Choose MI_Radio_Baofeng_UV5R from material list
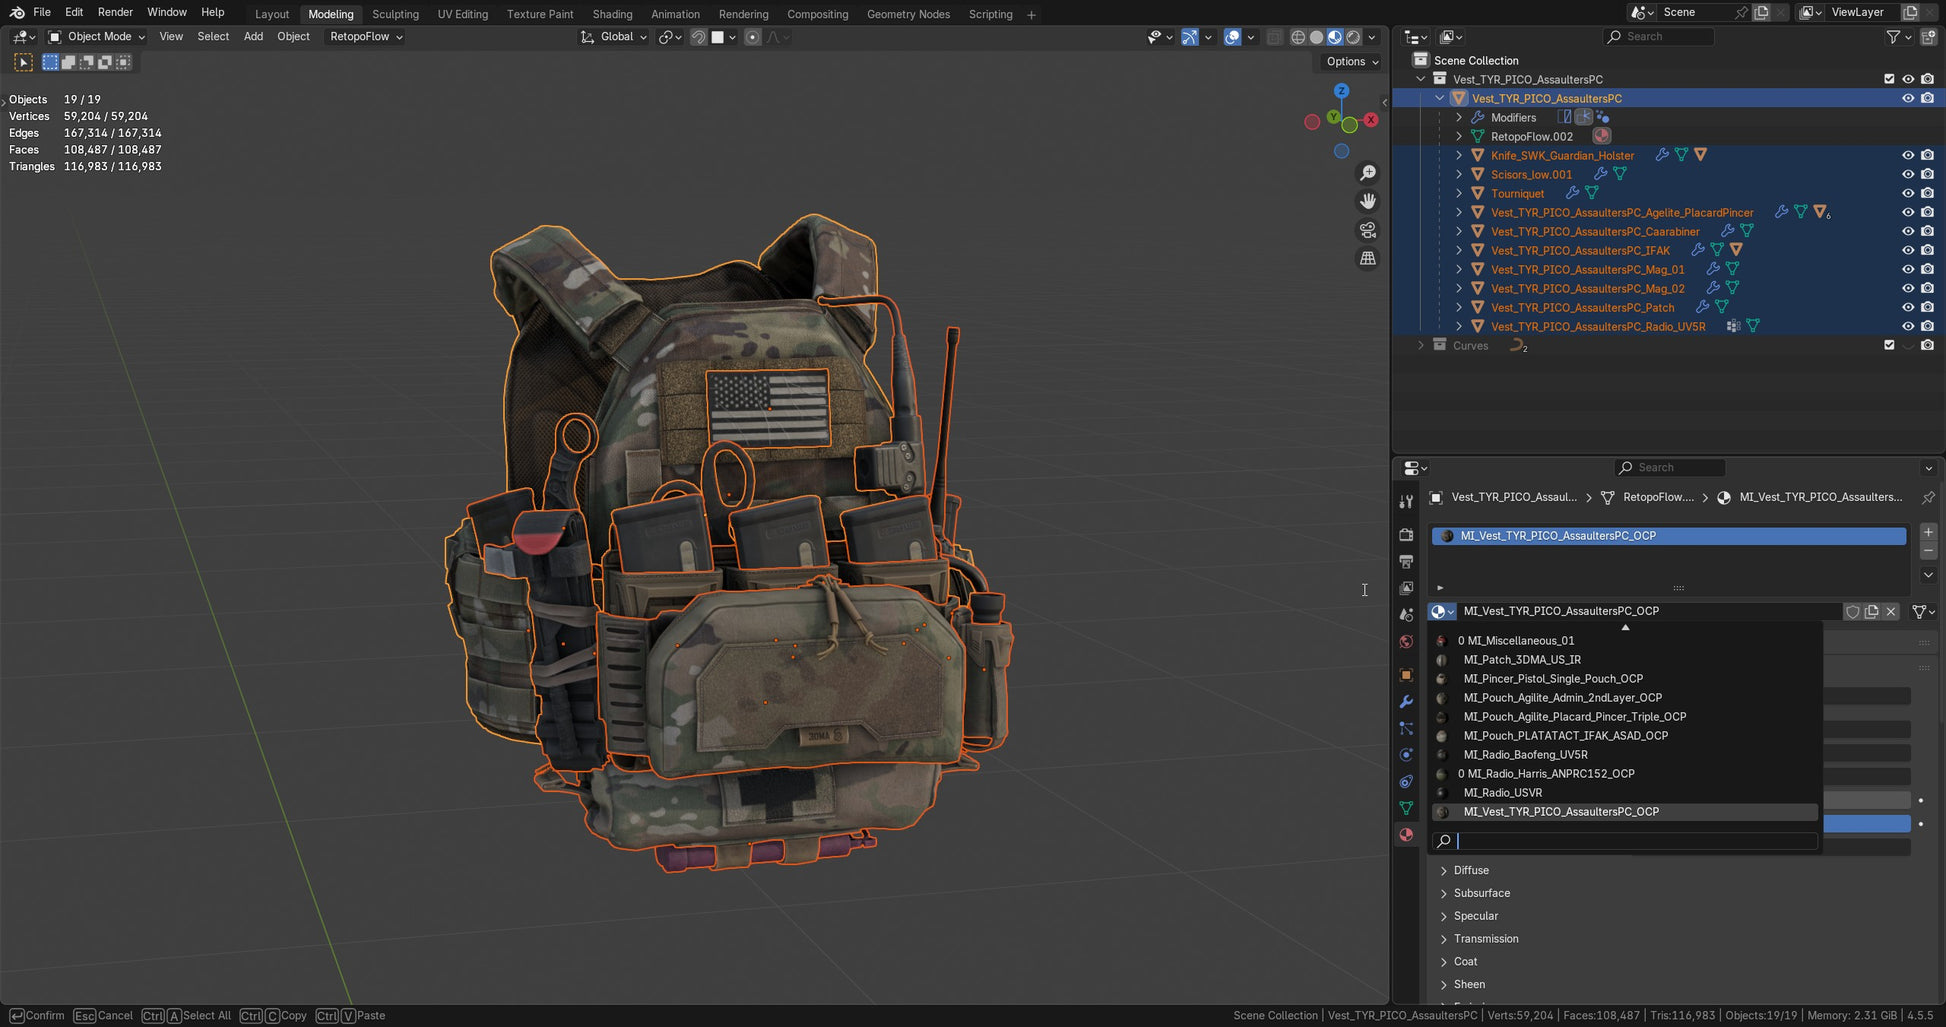1946x1027 pixels. click(1525, 755)
